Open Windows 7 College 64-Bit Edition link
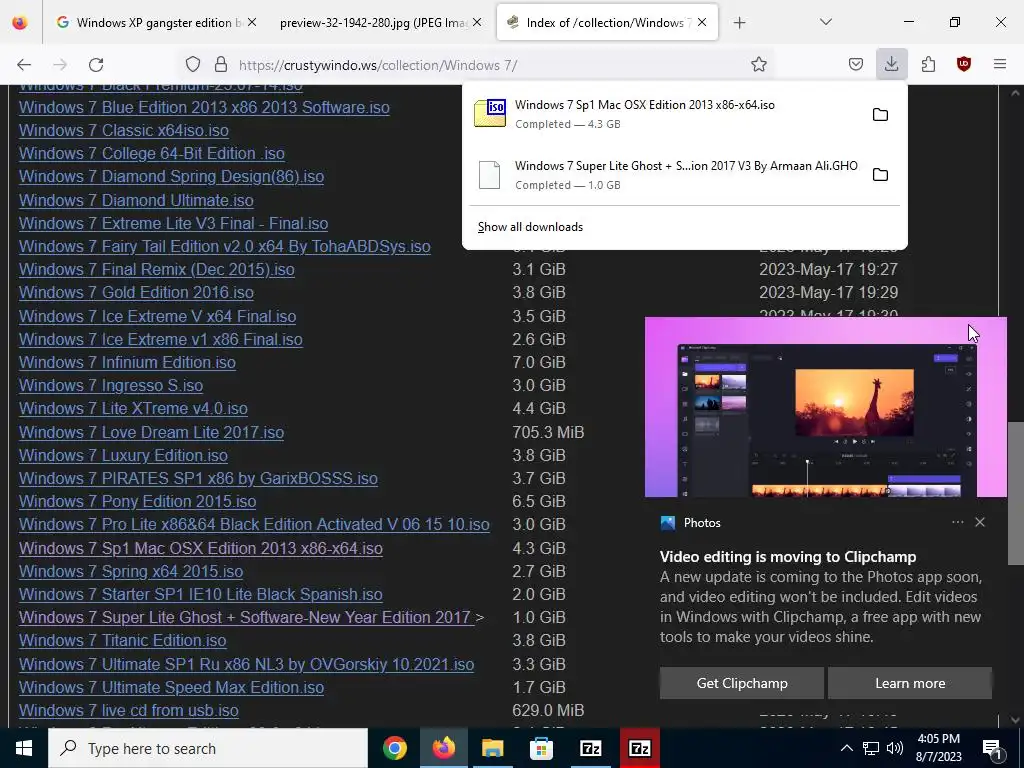The height and width of the screenshot is (768, 1024). coord(152,153)
